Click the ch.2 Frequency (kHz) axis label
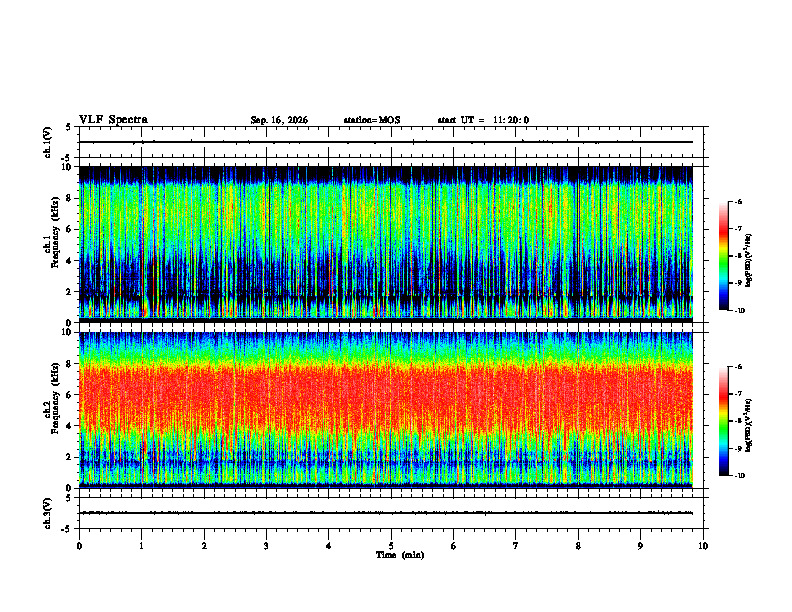This screenshot has height=612, width=792. pyautogui.click(x=52, y=398)
